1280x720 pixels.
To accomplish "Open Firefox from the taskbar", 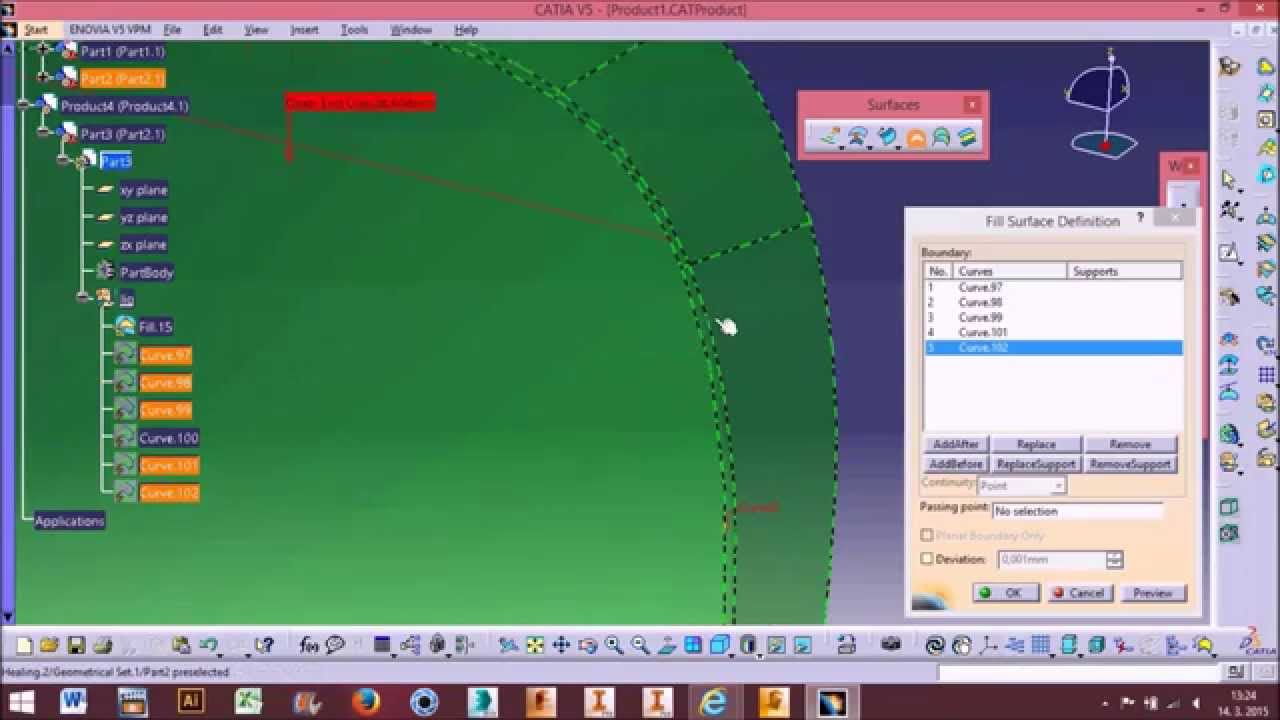I will pyautogui.click(x=366, y=702).
